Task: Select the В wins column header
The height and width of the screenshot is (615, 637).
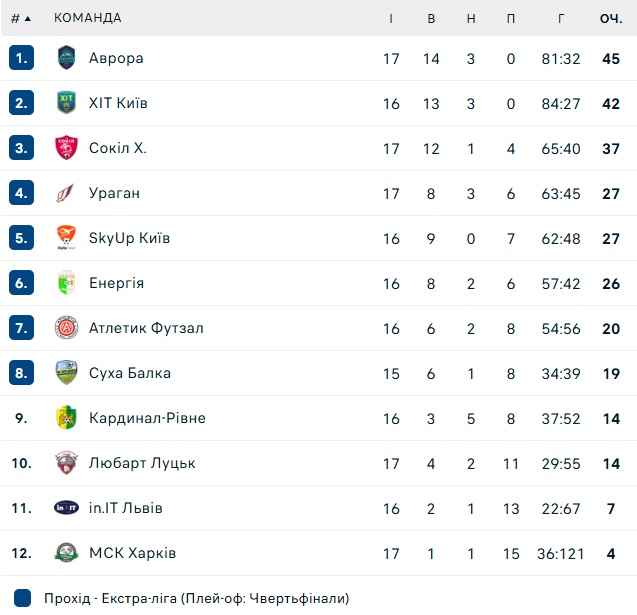Action: 431,18
